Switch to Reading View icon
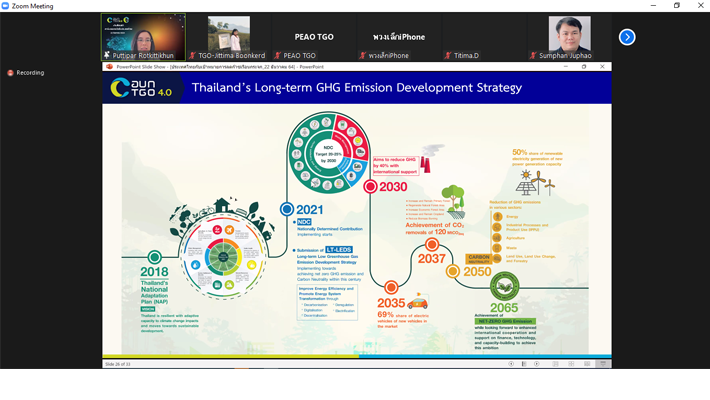This screenshot has height=400, width=710. [x=587, y=364]
